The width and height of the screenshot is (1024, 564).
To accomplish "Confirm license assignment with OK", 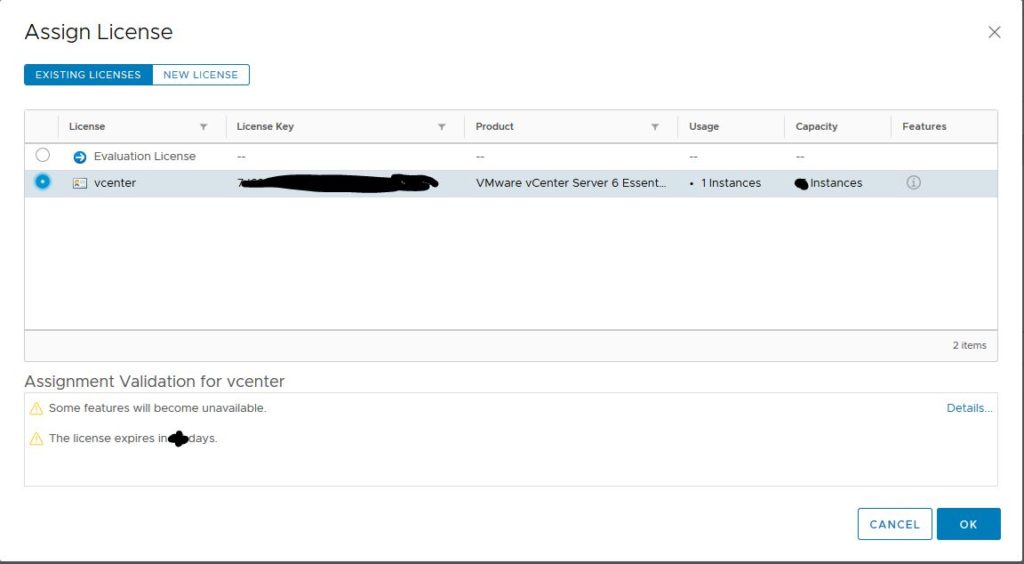I will click(968, 524).
